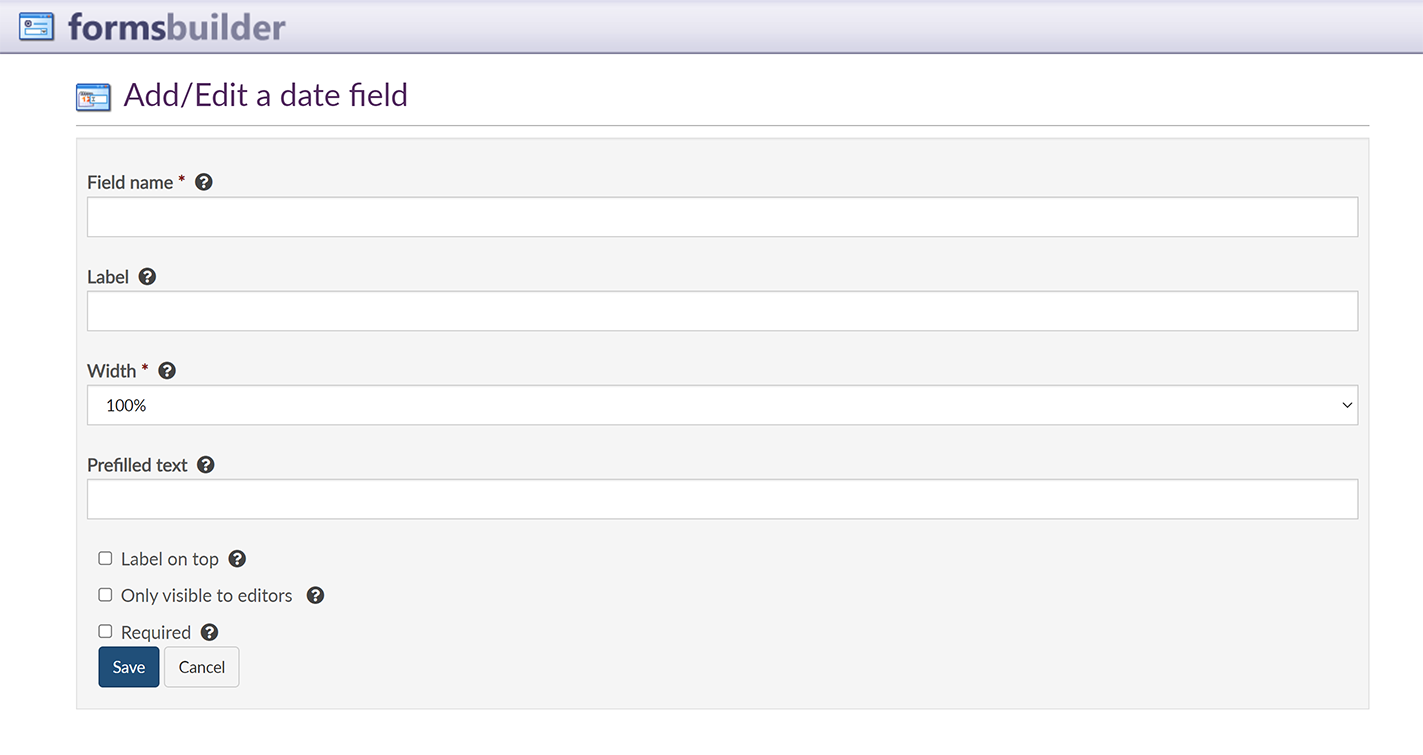
Task: Click the formsbuilder title text
Action: 177,27
